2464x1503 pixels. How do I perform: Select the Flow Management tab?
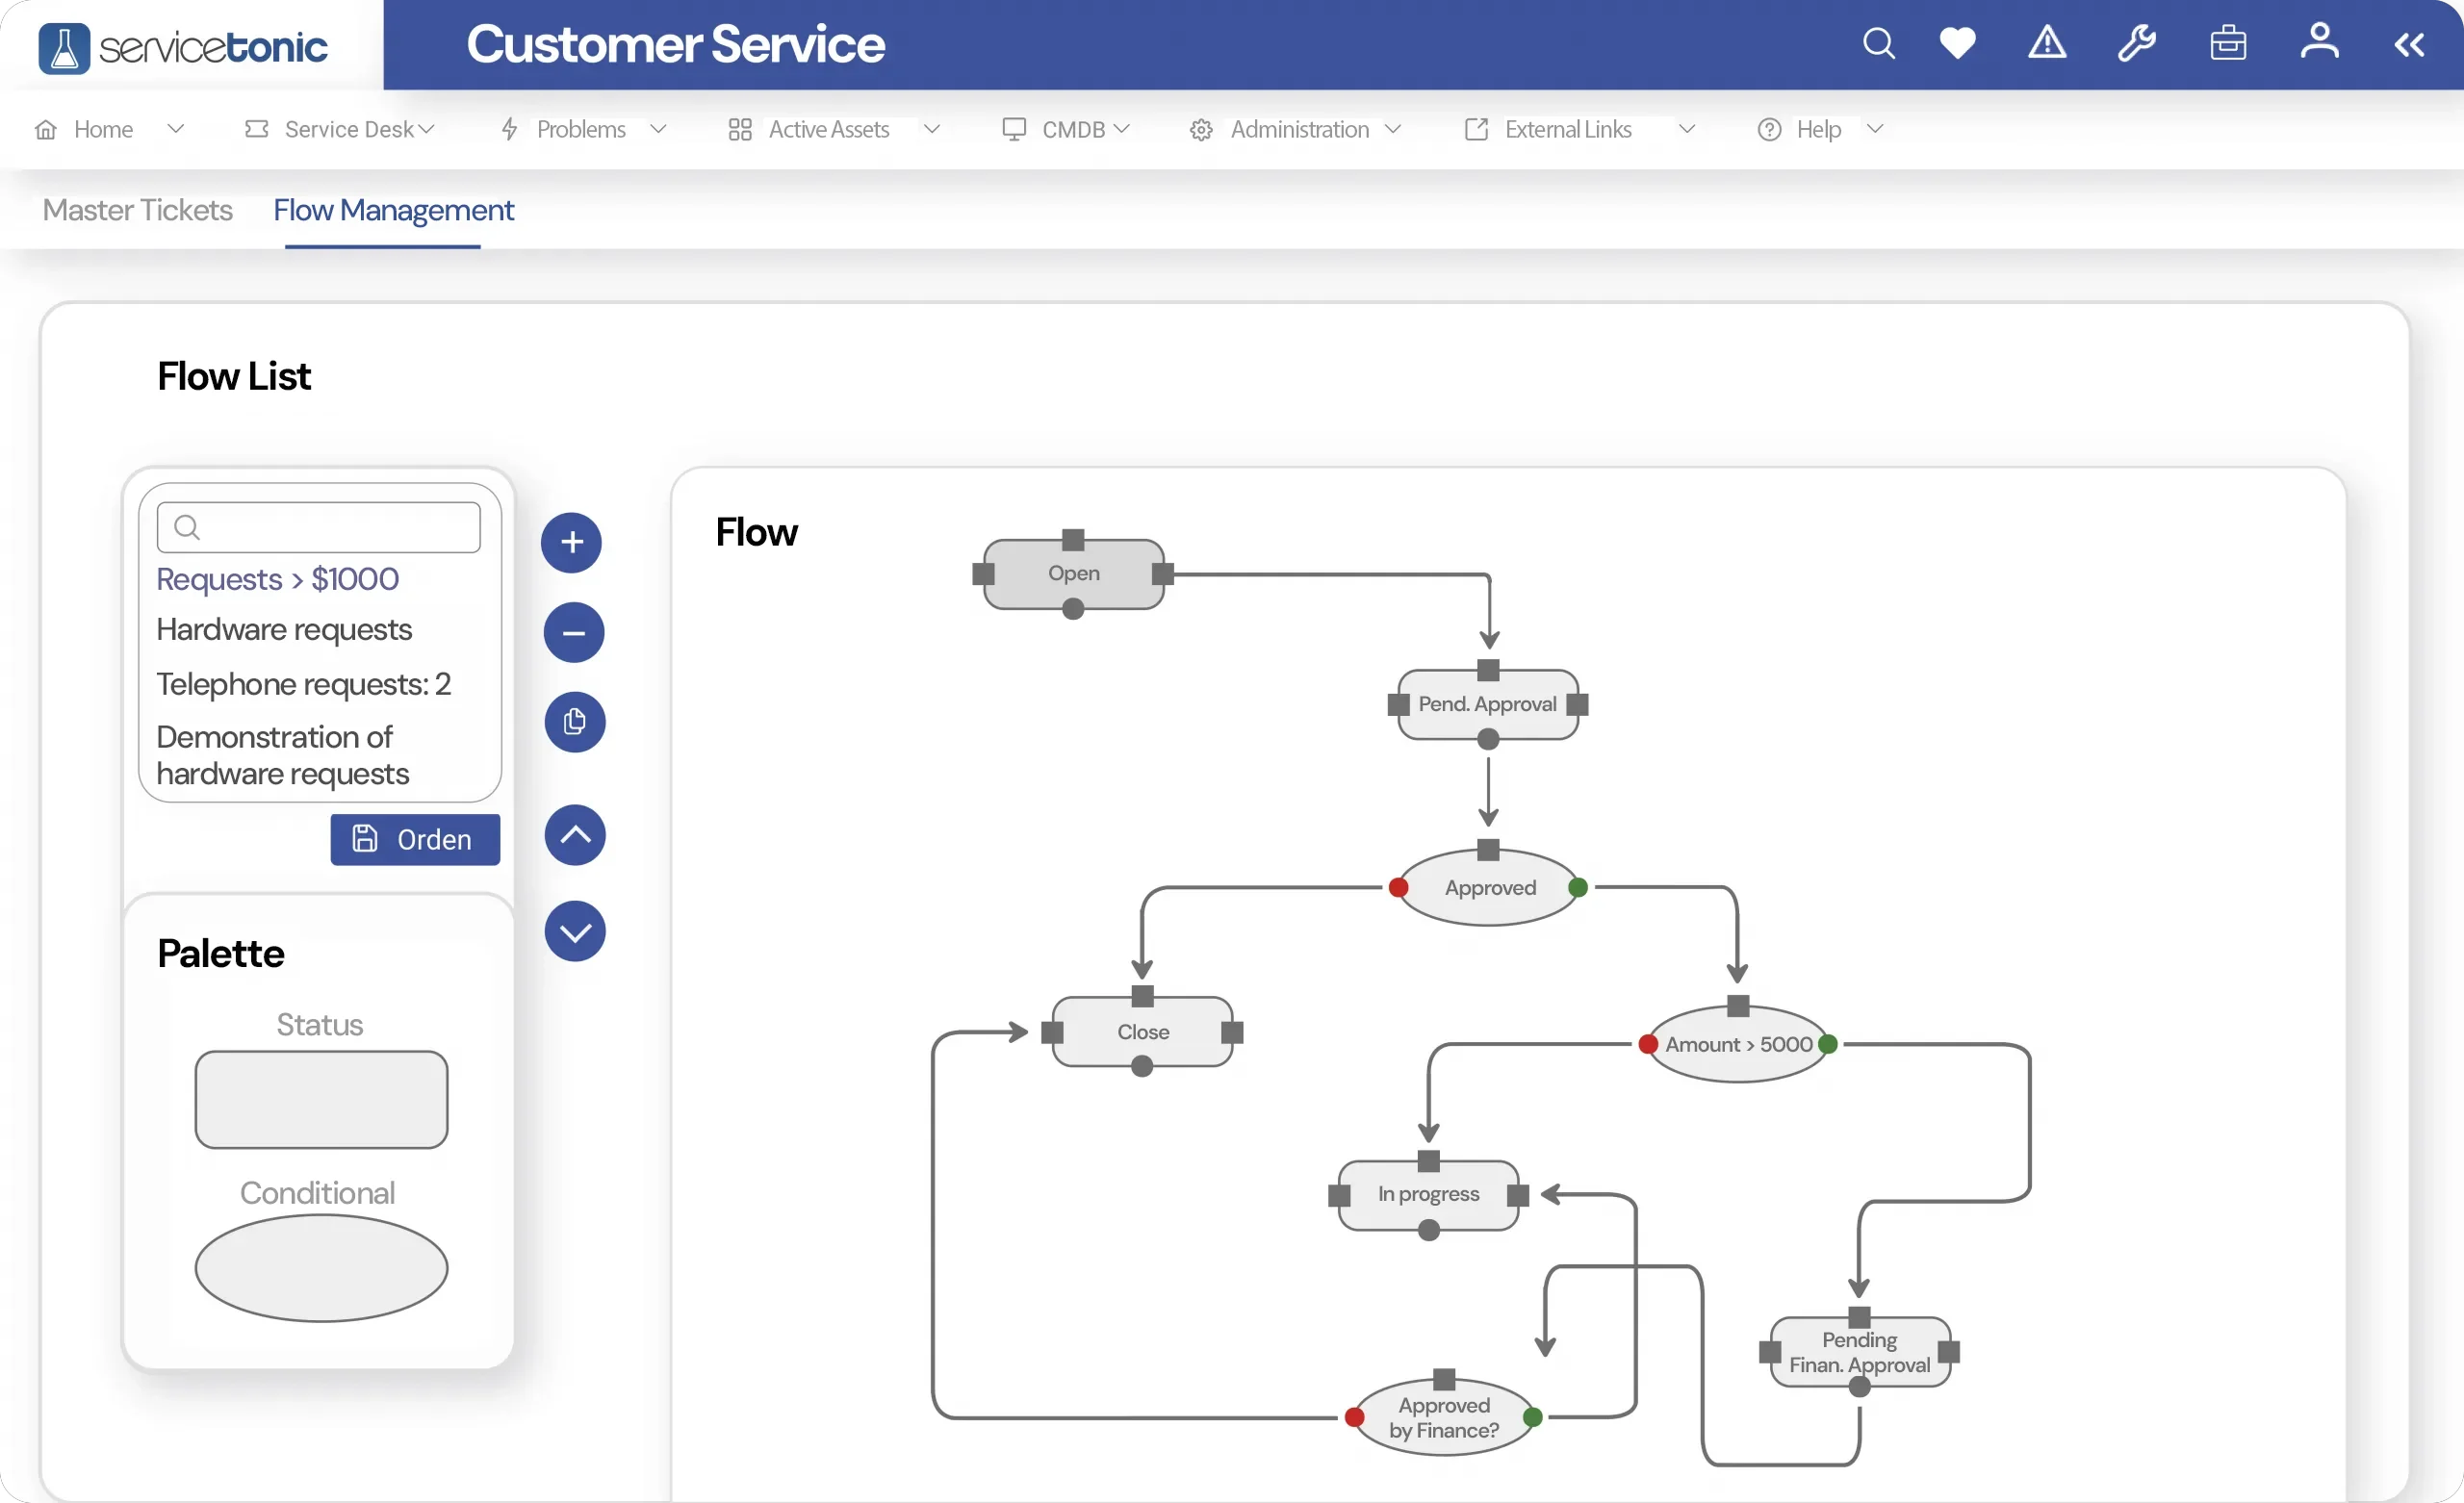click(x=393, y=210)
